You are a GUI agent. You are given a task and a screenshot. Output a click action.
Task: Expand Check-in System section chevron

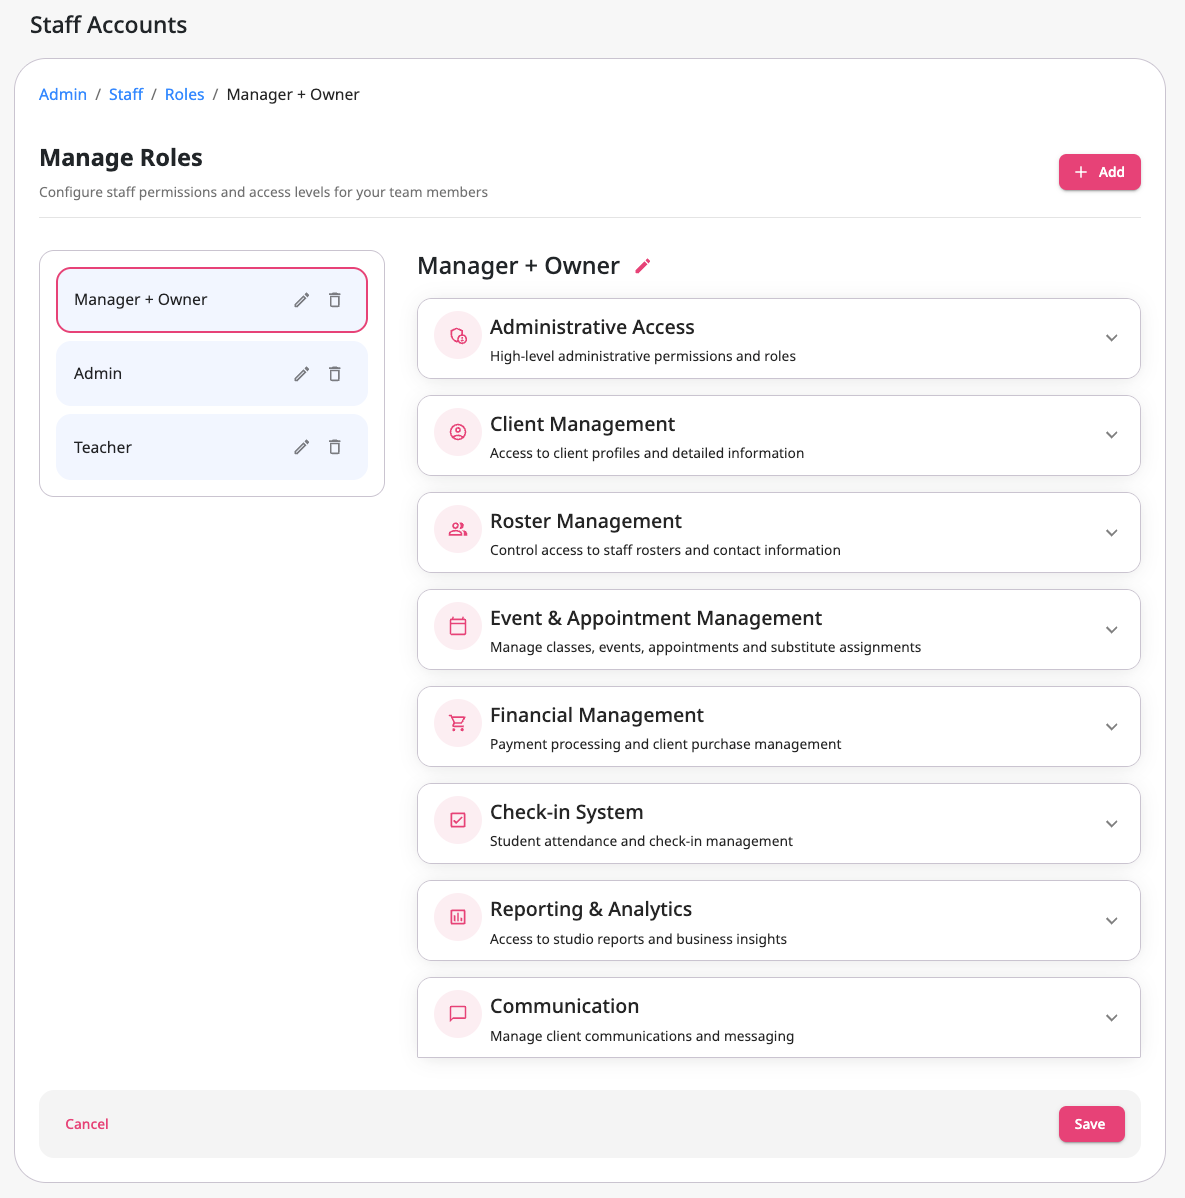click(1112, 824)
